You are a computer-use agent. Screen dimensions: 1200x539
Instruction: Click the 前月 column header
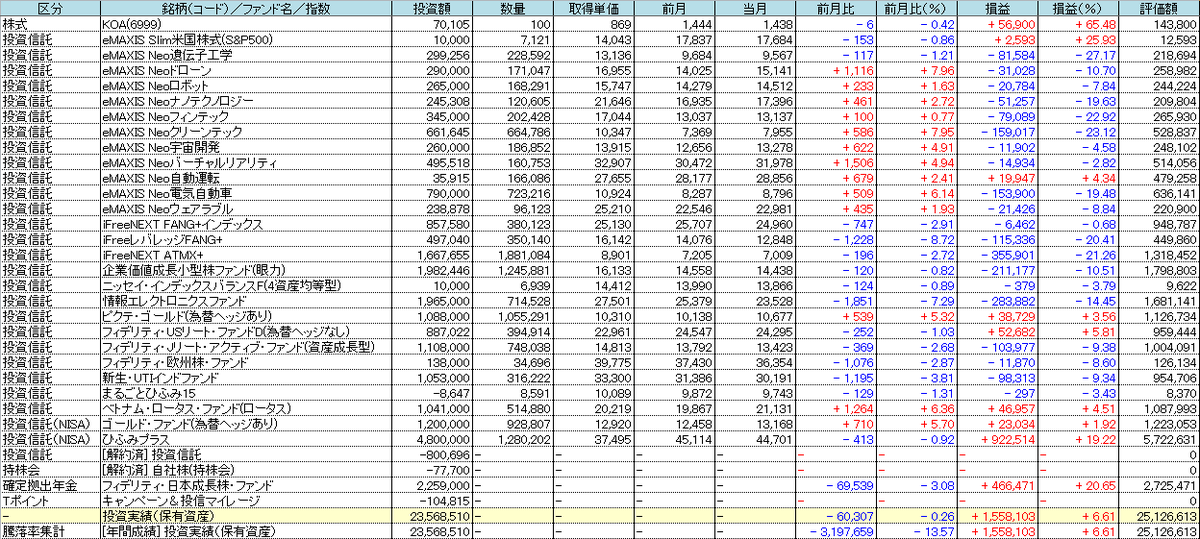[675, 7]
